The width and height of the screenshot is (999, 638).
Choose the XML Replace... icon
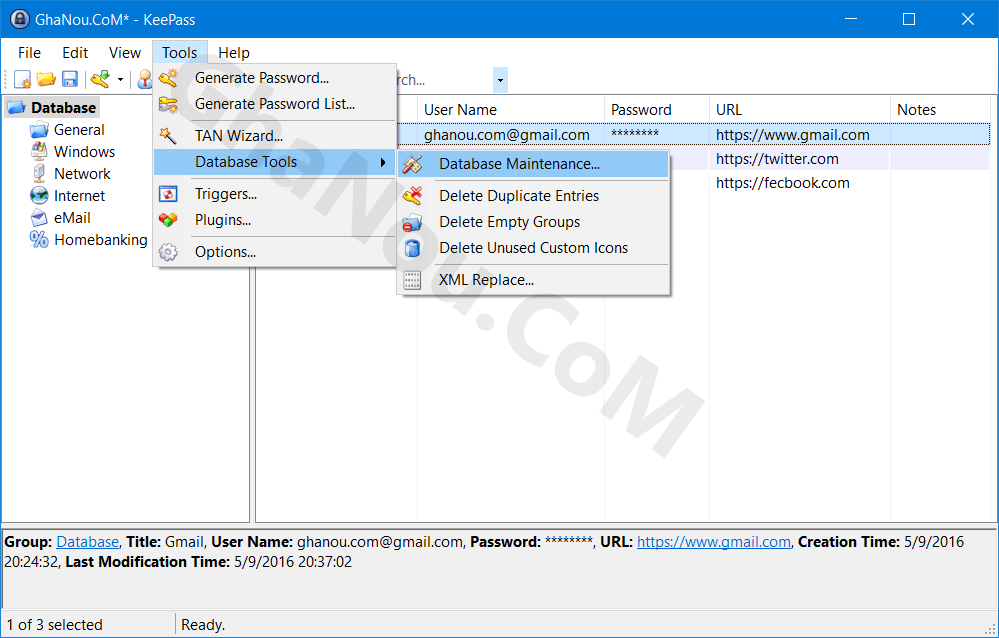pyautogui.click(x=412, y=280)
